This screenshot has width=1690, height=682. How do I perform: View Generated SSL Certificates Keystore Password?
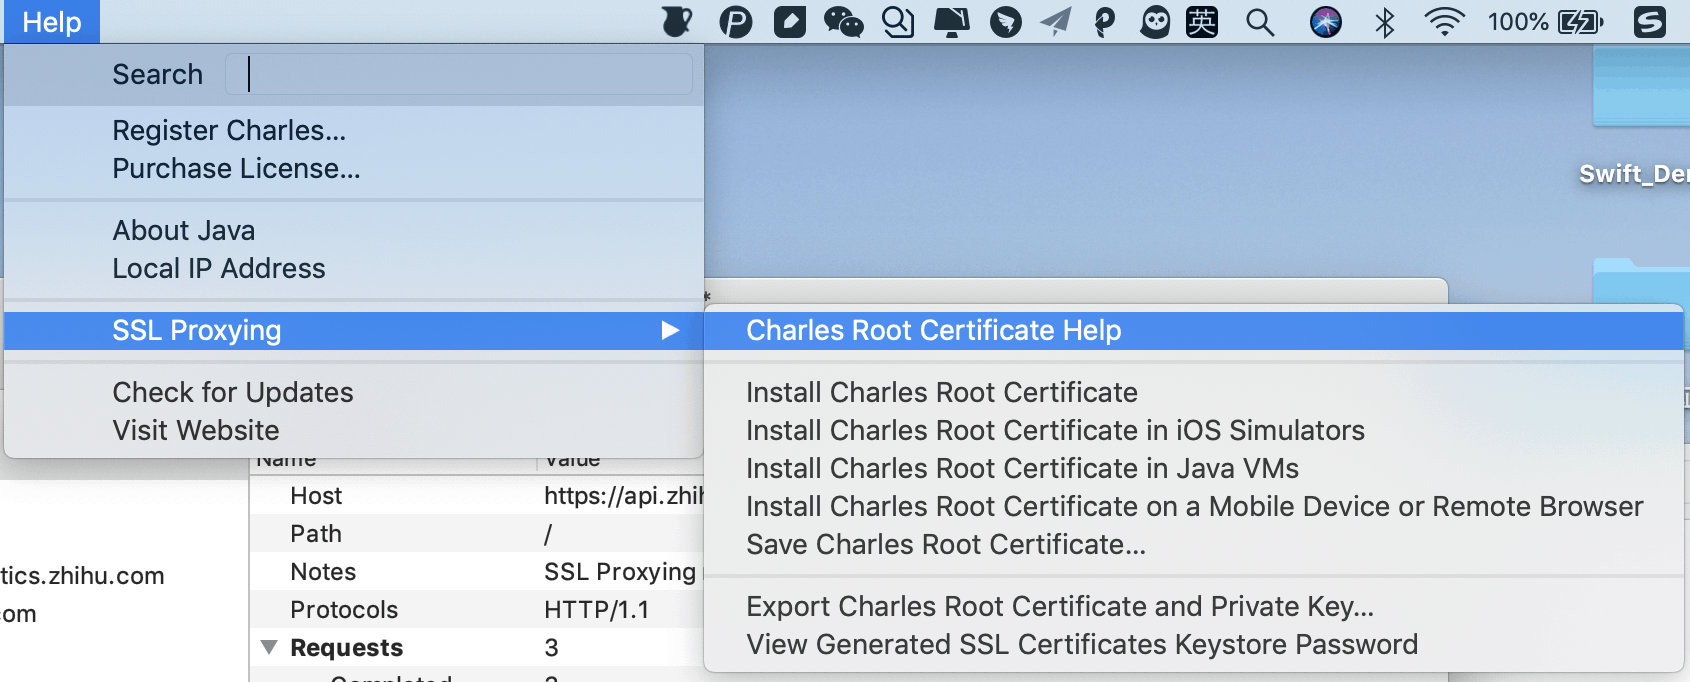coord(1194,645)
